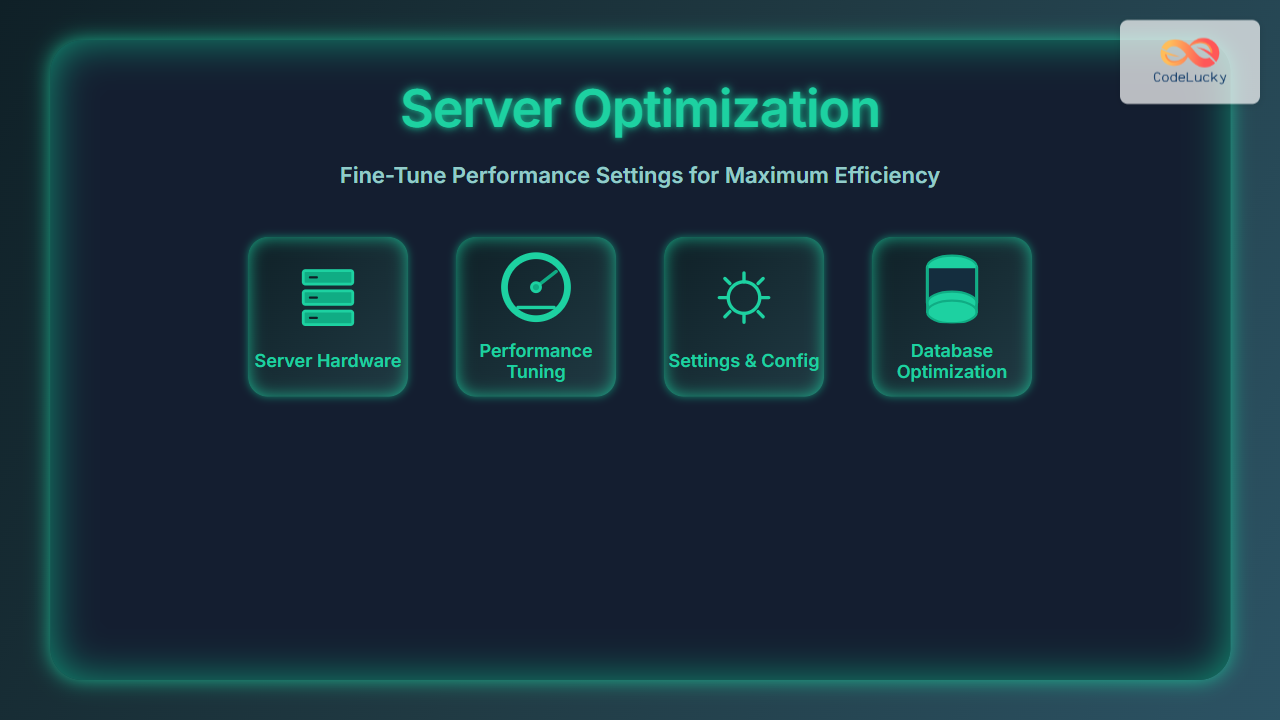
Task: Select the gear-shaped settings icon
Action: point(744,297)
